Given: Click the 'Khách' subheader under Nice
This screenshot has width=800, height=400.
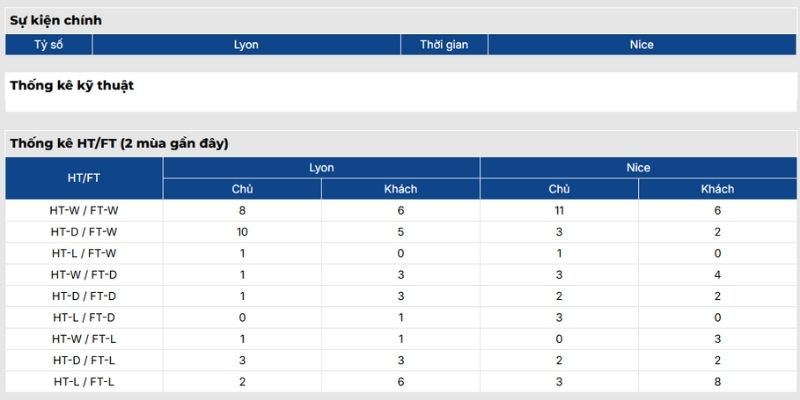Looking at the screenshot, I should point(717,189).
